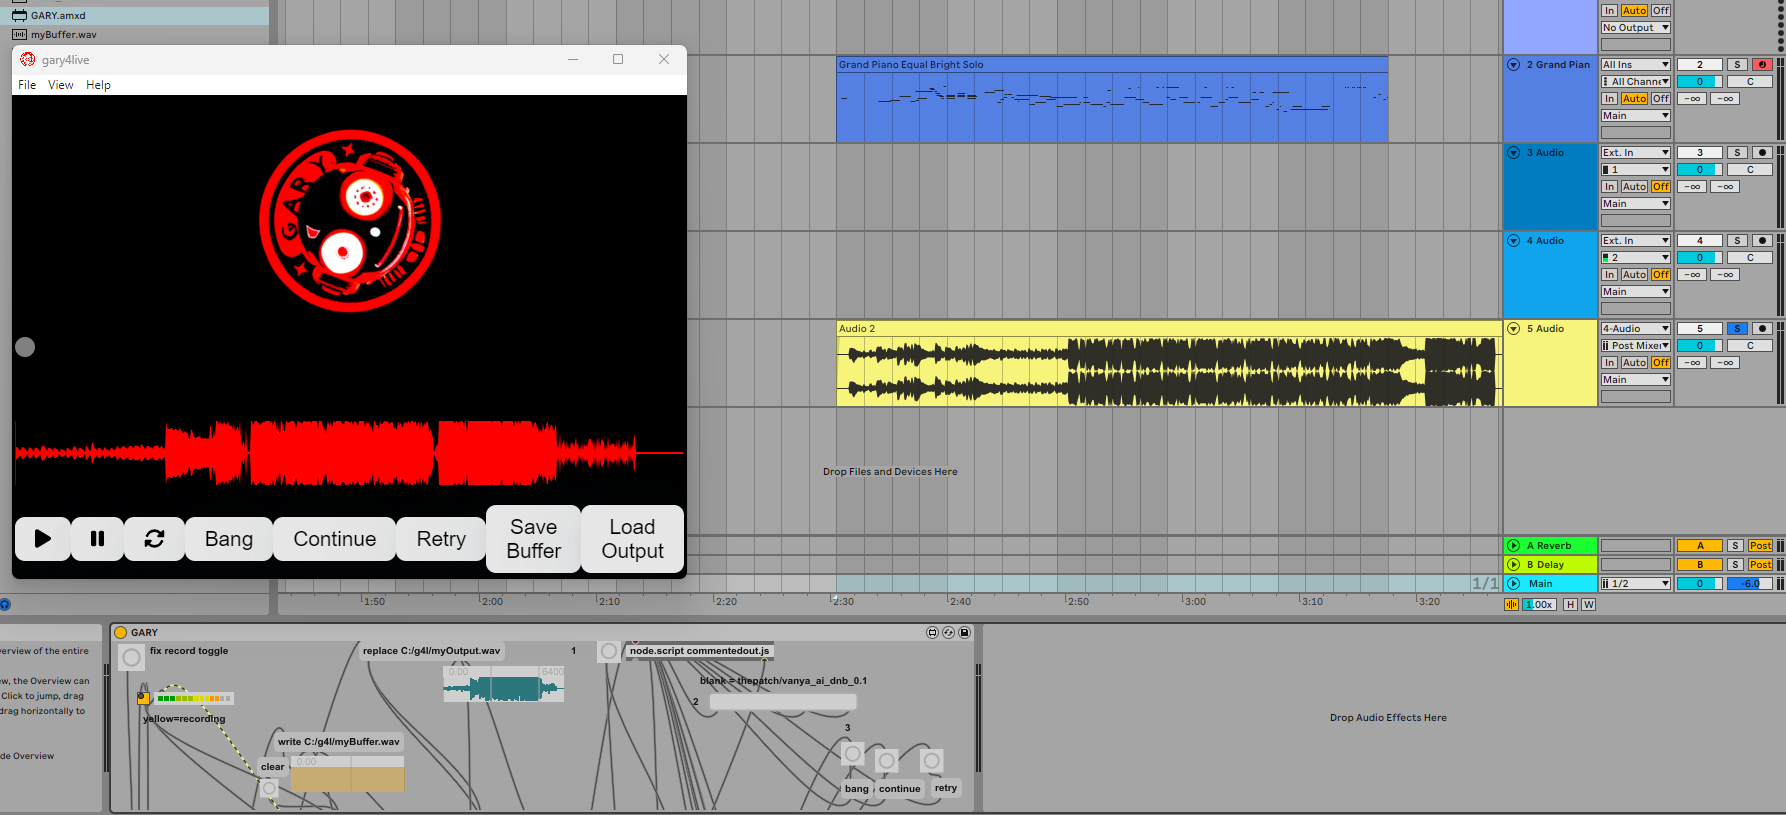This screenshot has height=815, width=1786.
Task: Click the fix record toggle bang button
Action: click(x=131, y=657)
